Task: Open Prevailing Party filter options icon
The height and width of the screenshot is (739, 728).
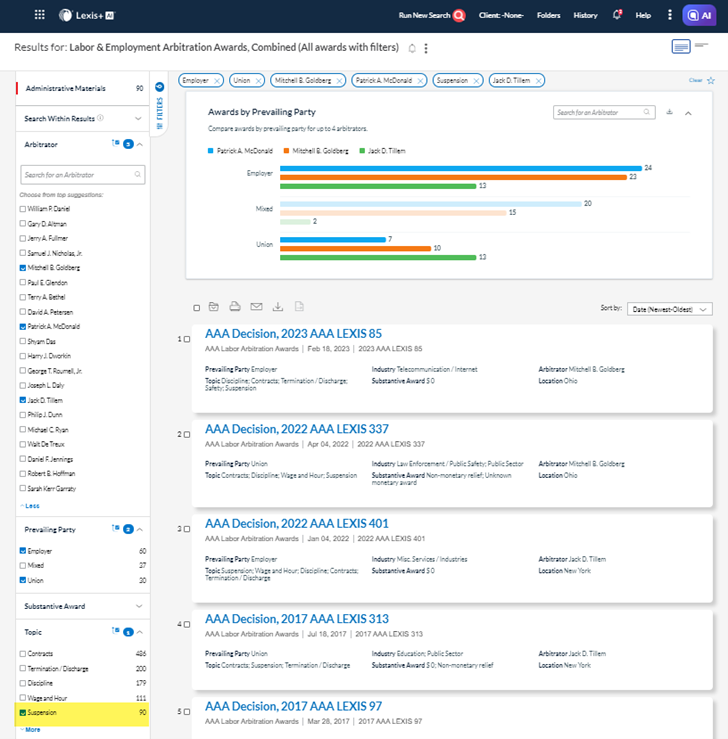Action: [x=115, y=528]
